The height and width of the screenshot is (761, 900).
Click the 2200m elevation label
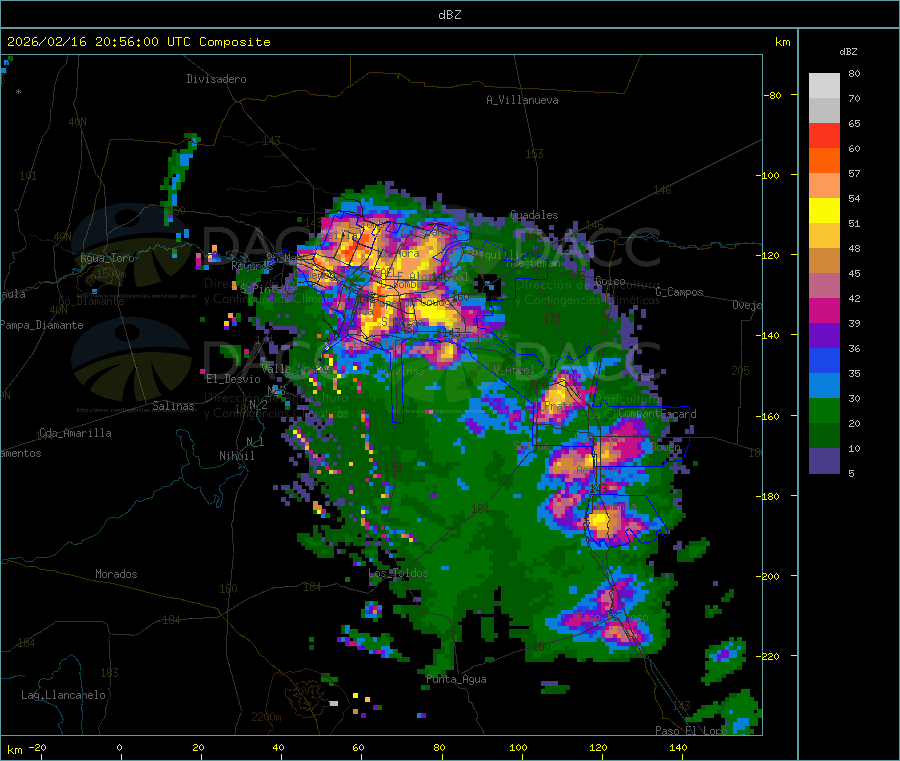266,717
